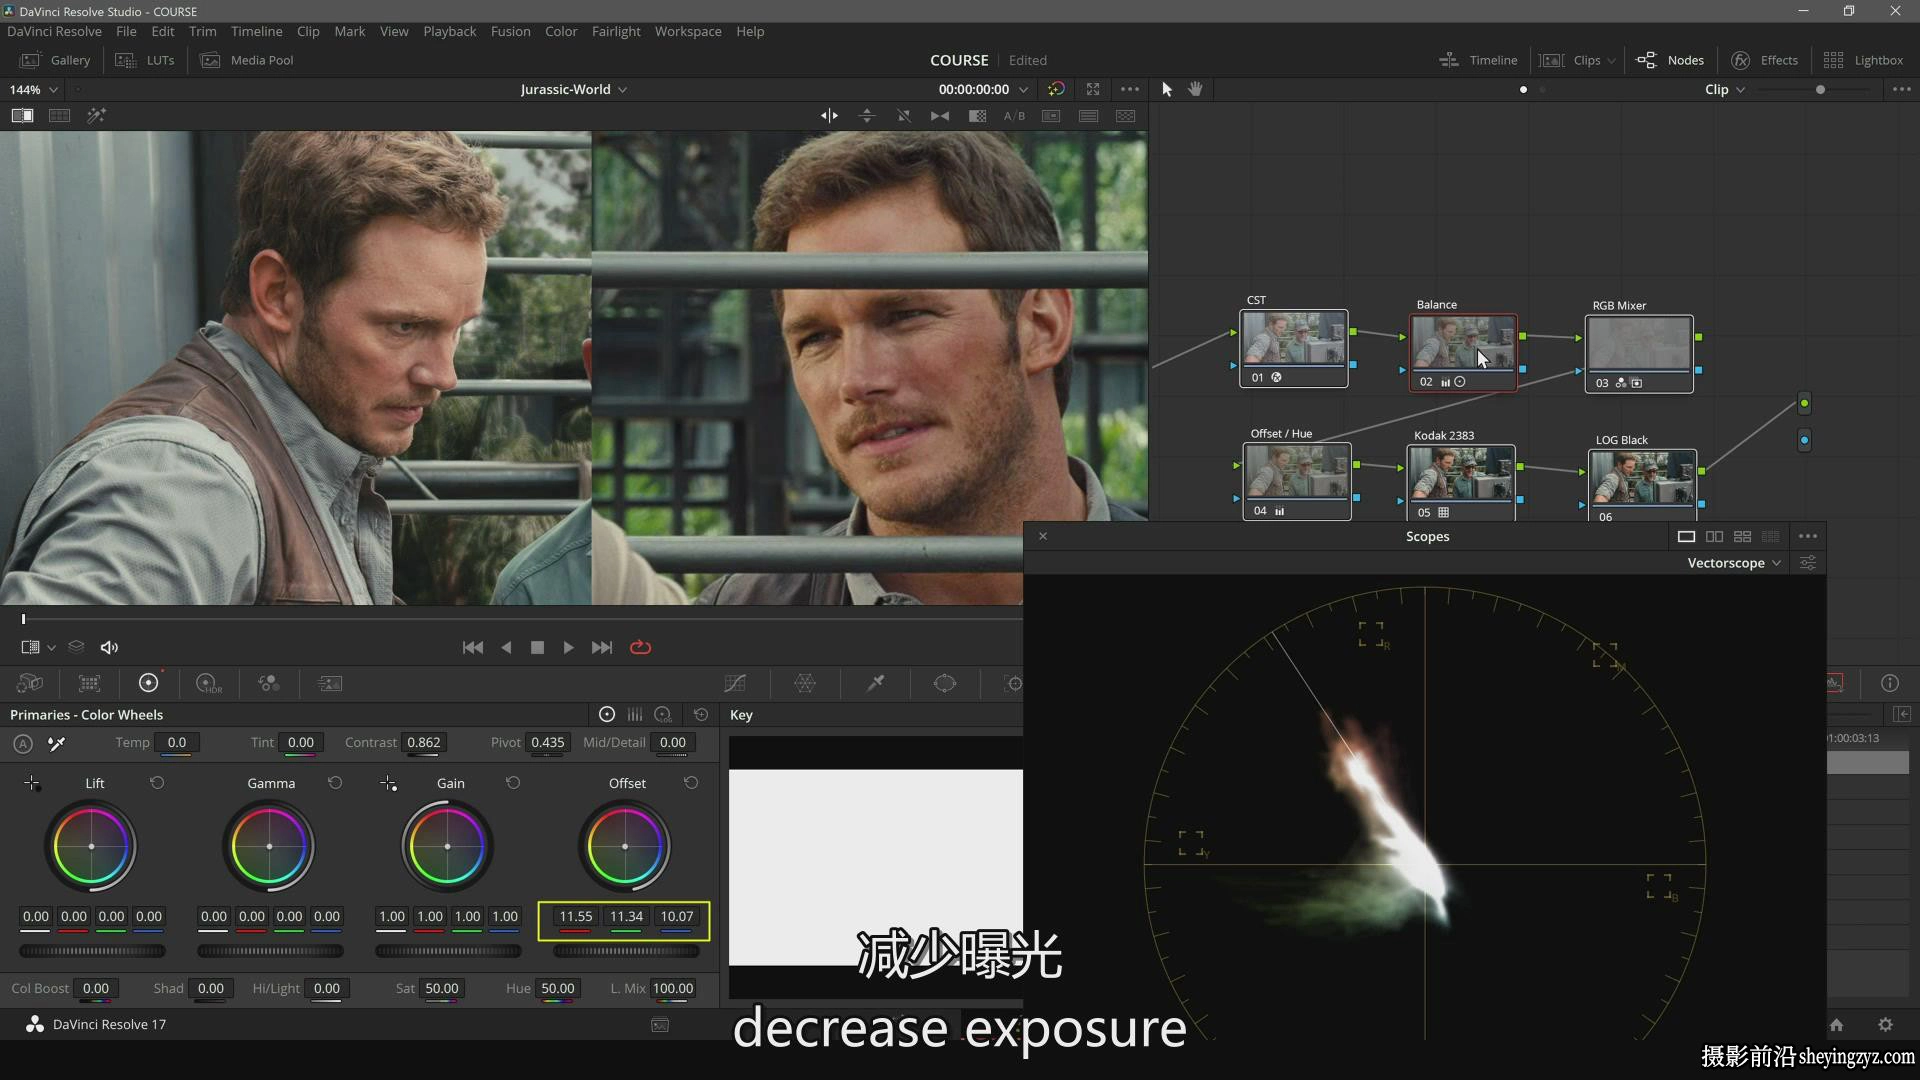Reset the Primaries color wheels palette
Screen dimensions: 1920x1080
pos(701,715)
